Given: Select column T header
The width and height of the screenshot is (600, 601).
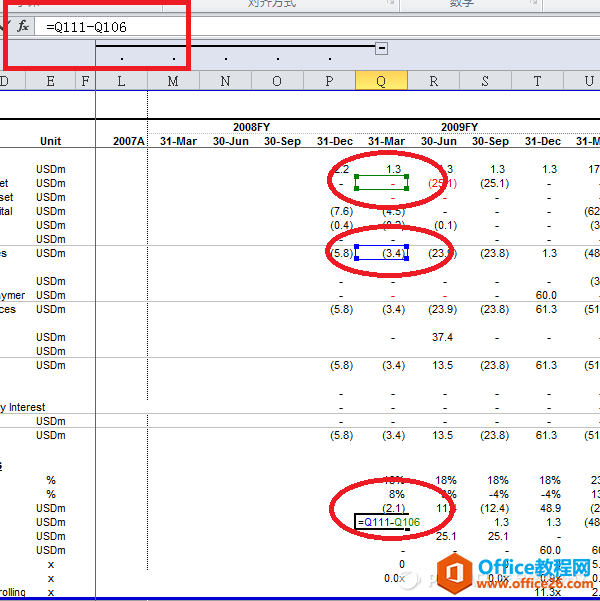Looking at the screenshot, I should coord(537,81).
